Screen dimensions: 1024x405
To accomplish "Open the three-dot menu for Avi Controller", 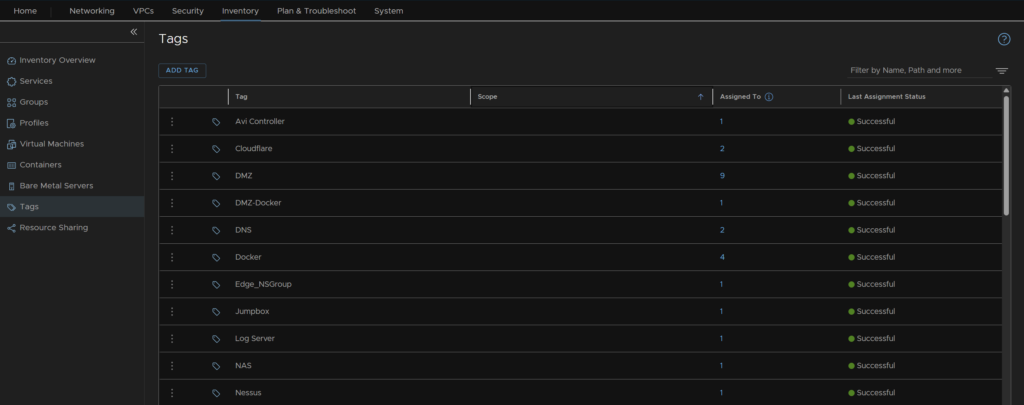I will [172, 122].
